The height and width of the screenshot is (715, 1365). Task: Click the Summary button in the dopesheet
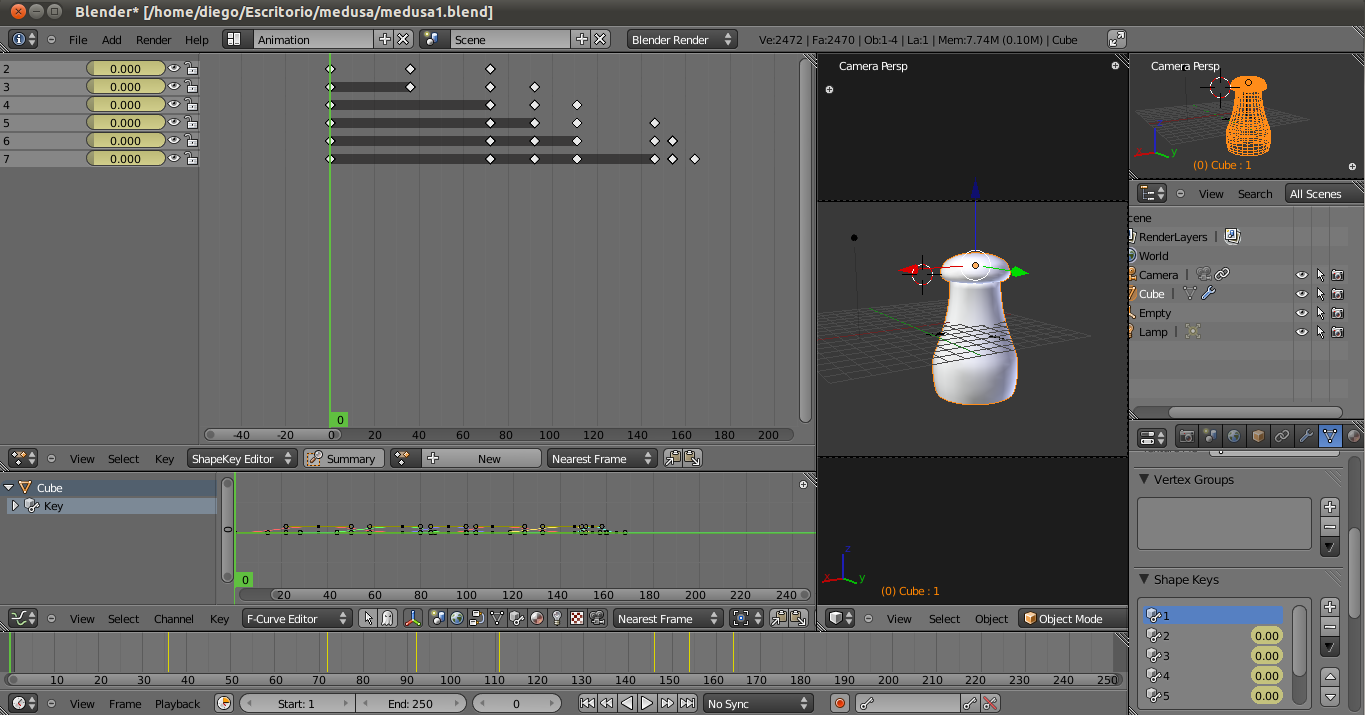coord(343,458)
